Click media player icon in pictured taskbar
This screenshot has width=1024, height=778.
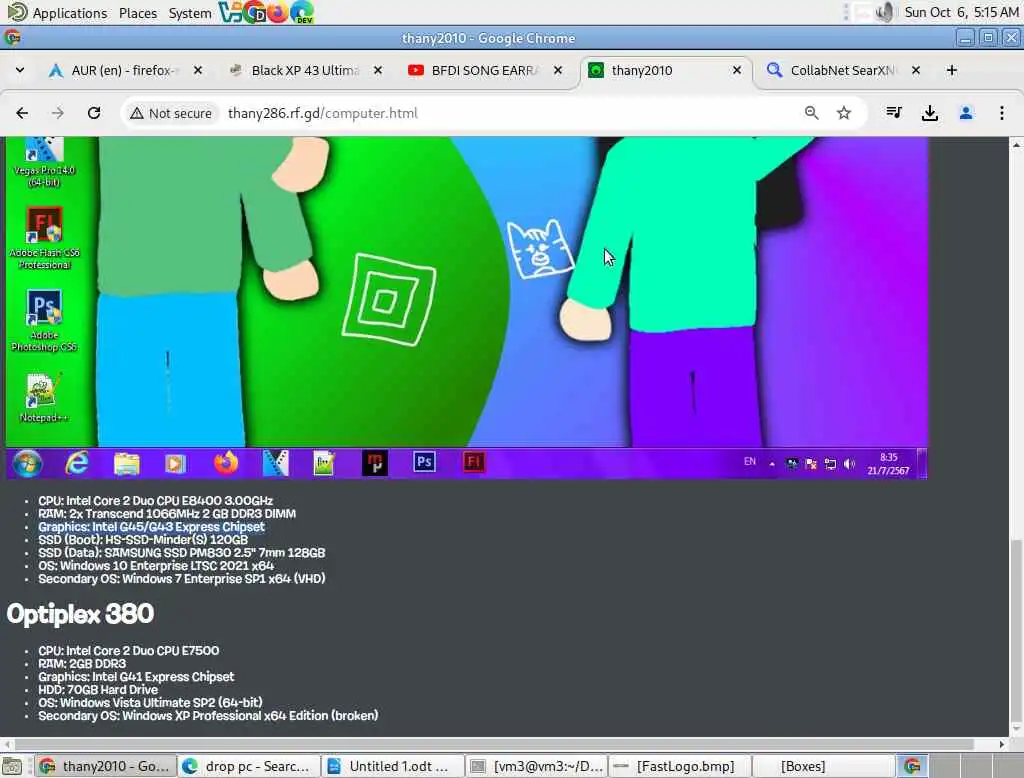coord(175,464)
